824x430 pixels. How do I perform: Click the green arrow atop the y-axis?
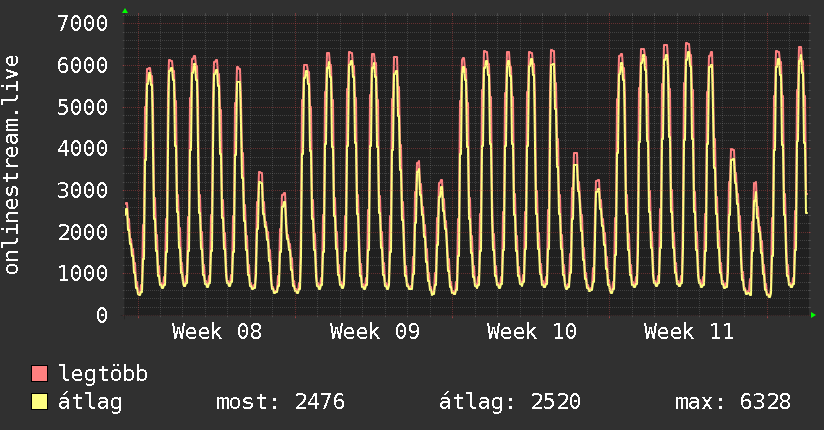pos(124,11)
